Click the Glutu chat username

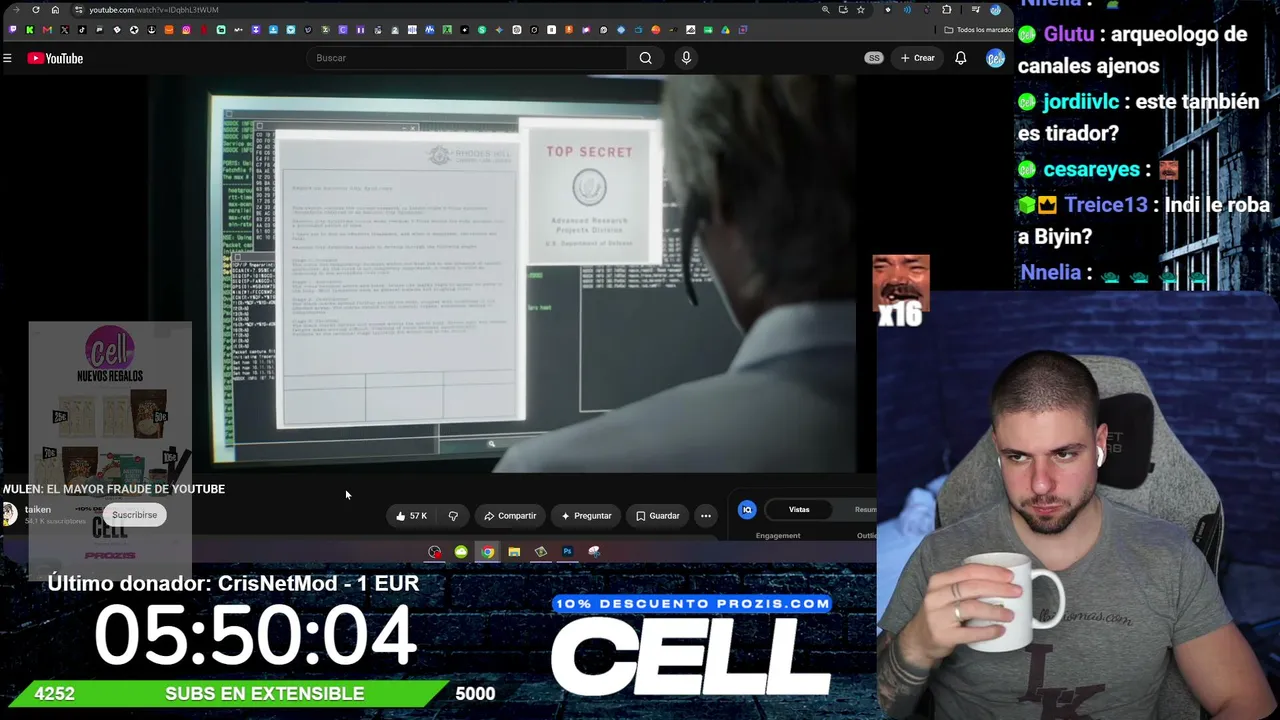(1069, 34)
